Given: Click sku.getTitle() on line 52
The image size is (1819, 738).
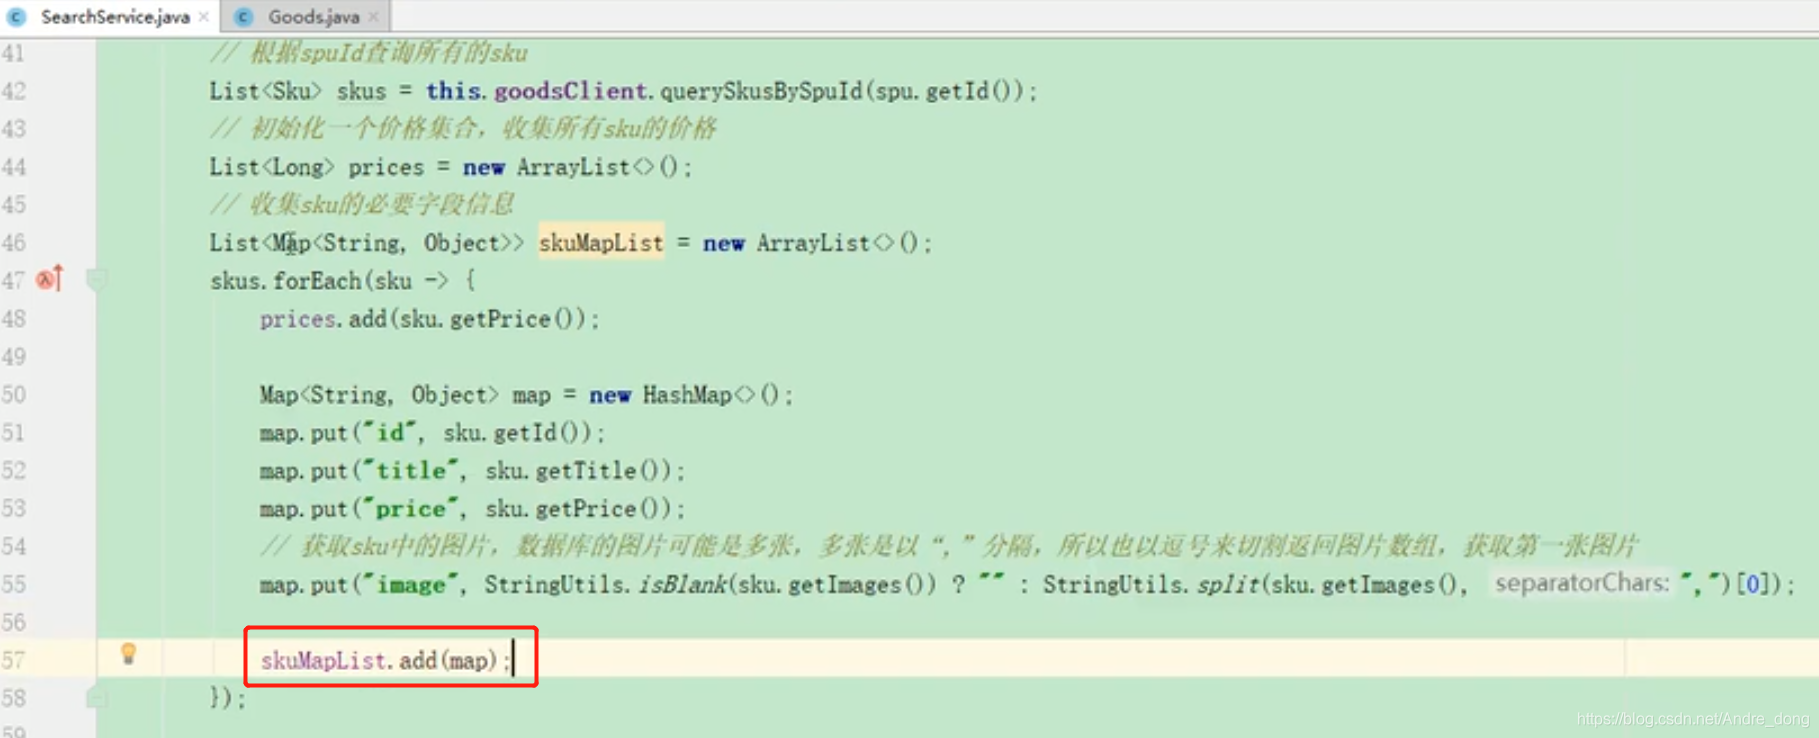Looking at the screenshot, I should (x=578, y=471).
